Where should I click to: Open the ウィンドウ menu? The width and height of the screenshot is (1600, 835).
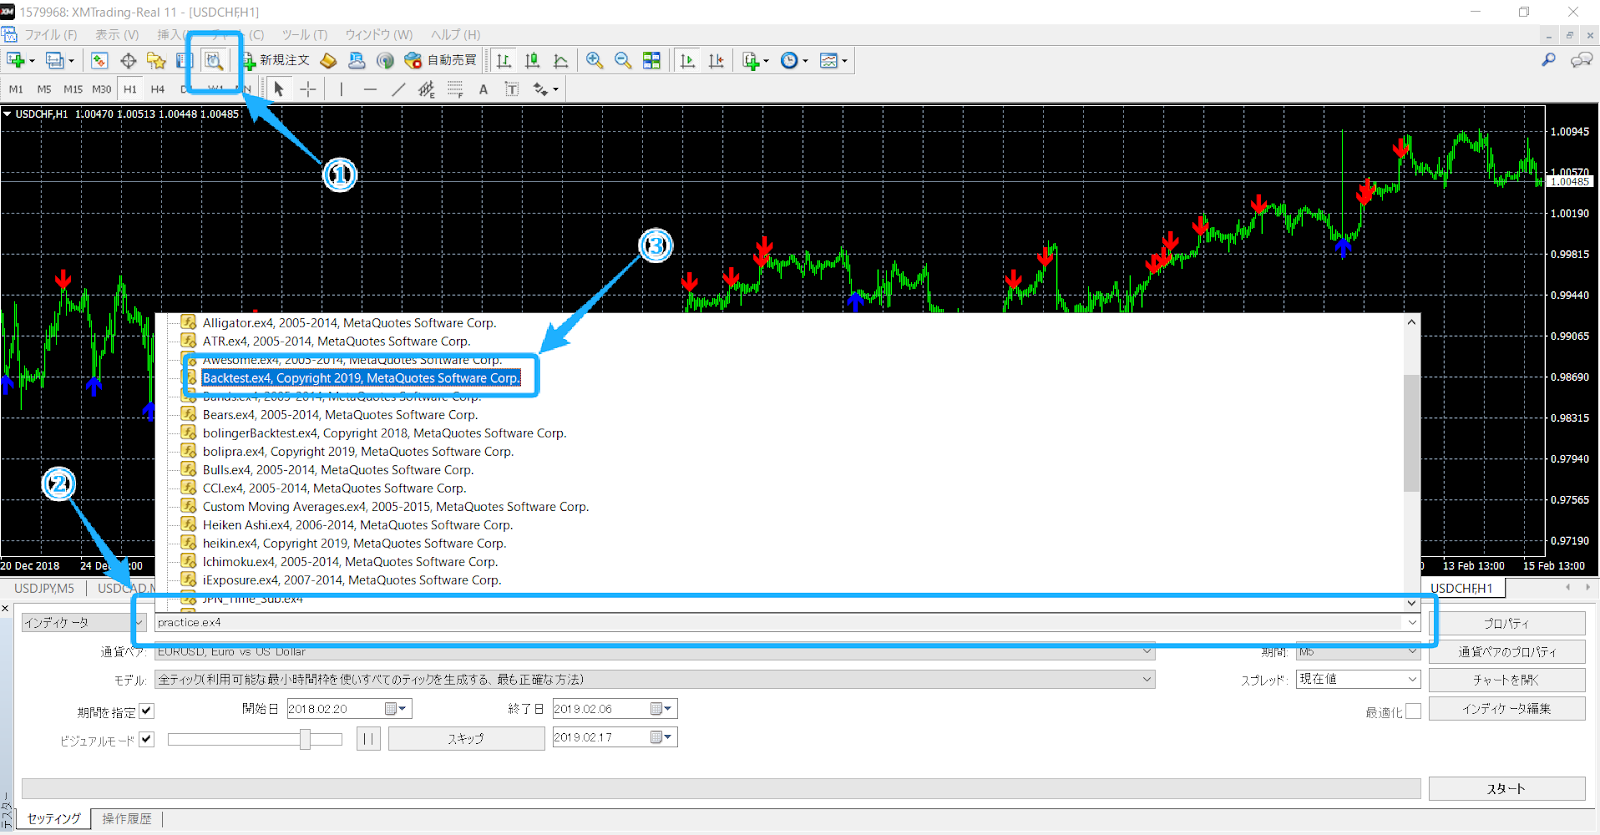(x=379, y=34)
